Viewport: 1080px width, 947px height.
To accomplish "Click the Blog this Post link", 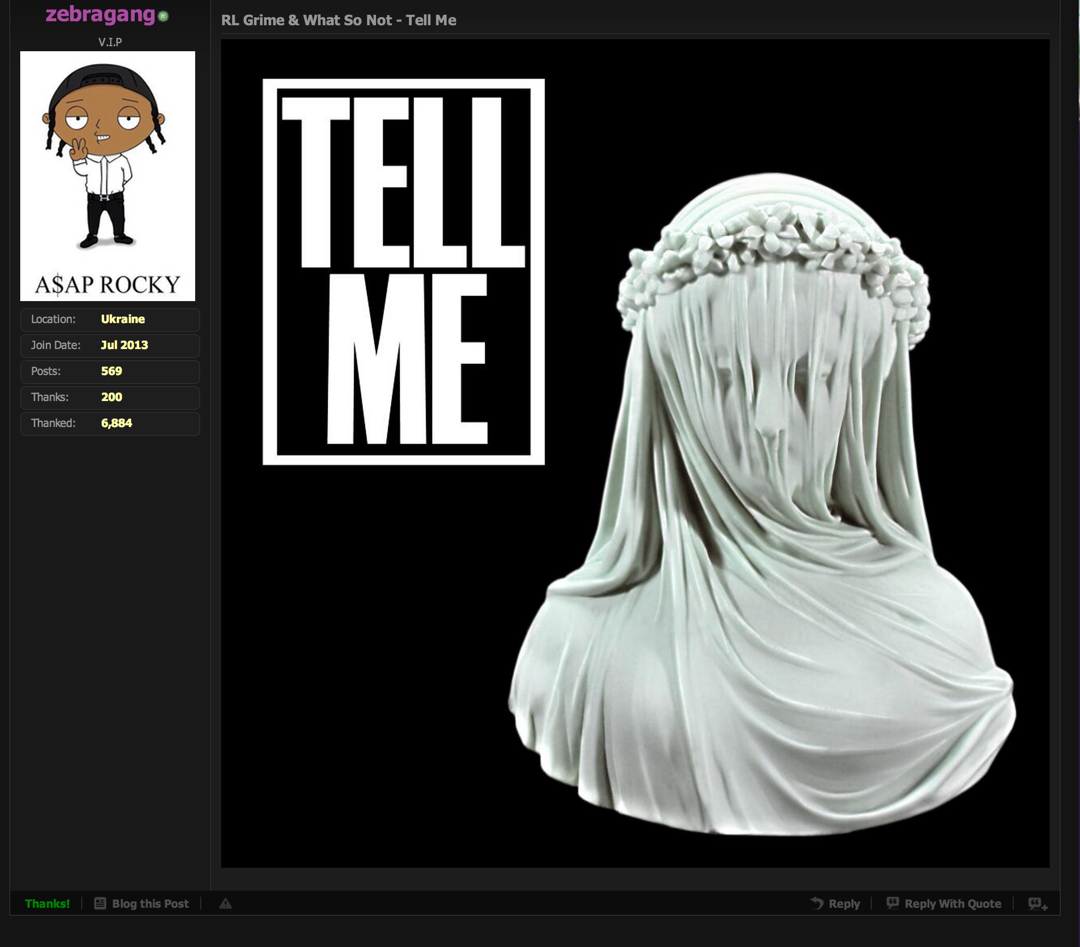I will 150,904.
